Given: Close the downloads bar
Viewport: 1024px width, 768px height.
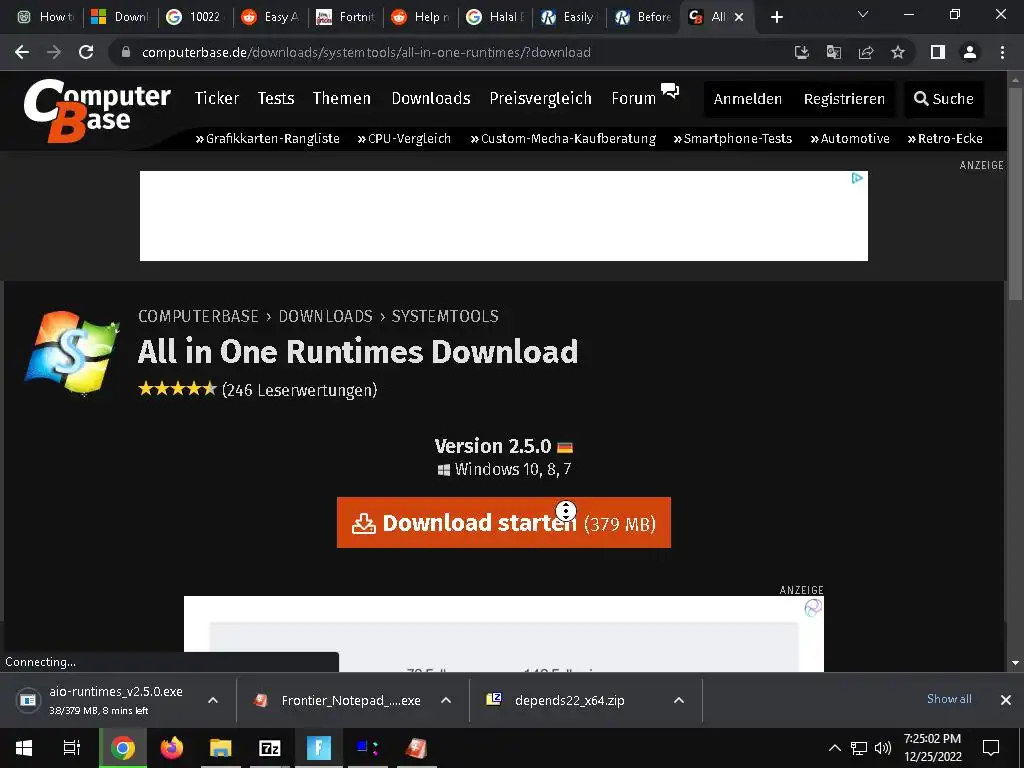Looking at the screenshot, I should (x=1006, y=700).
